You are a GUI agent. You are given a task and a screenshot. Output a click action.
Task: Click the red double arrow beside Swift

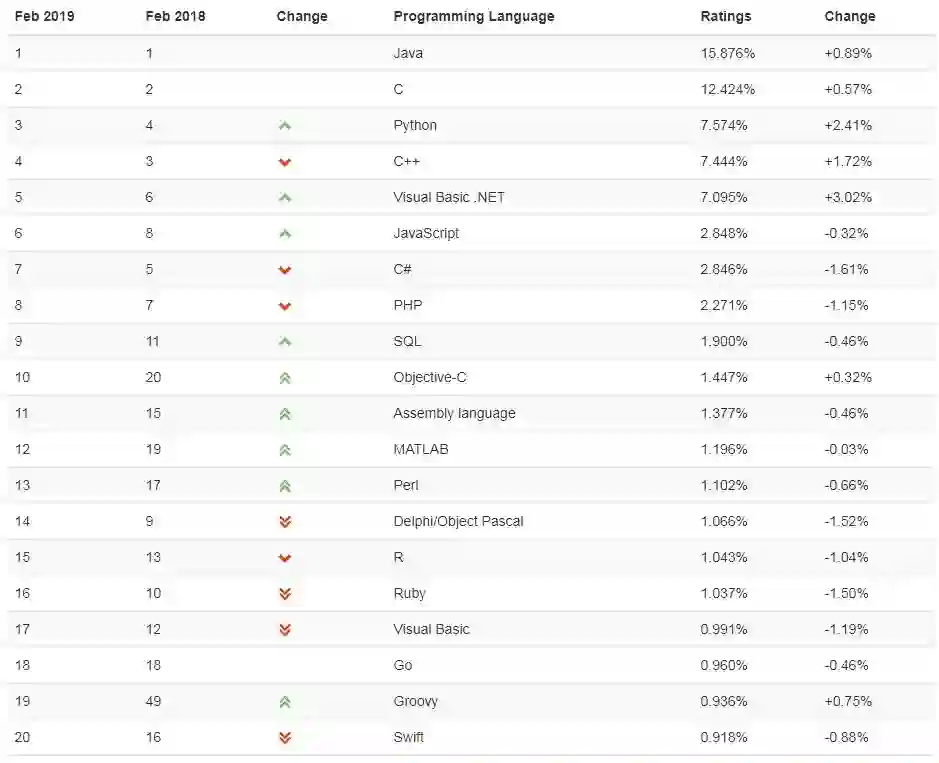[x=285, y=738]
